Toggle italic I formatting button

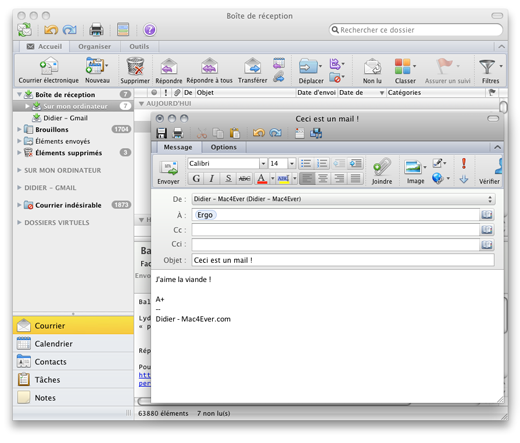pyautogui.click(x=212, y=179)
